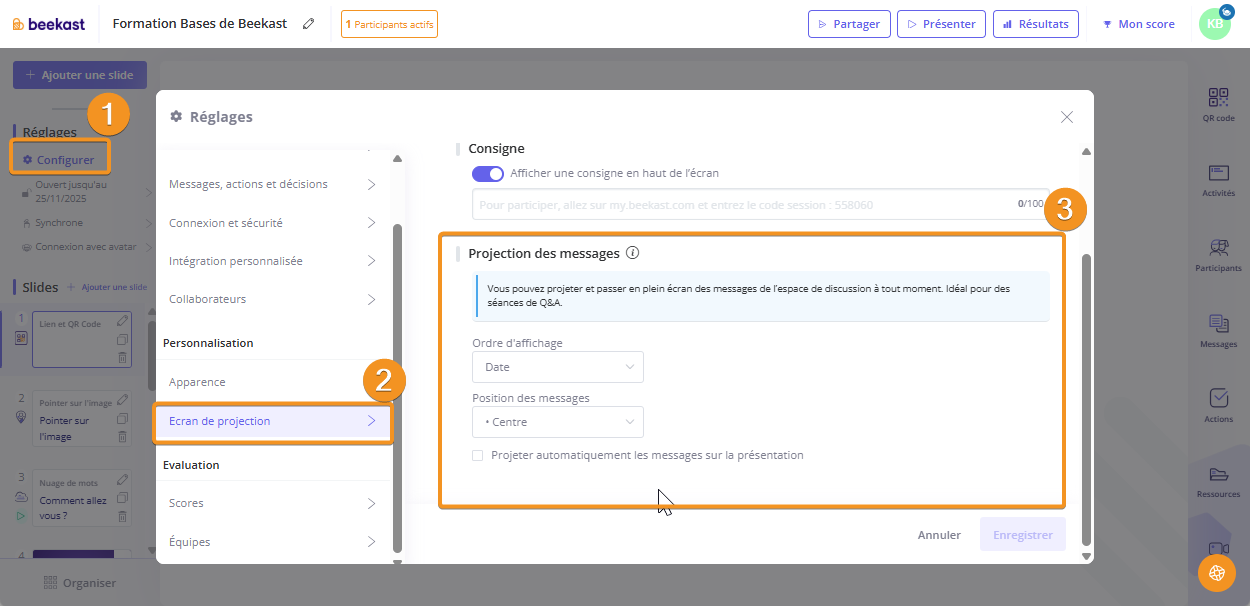The width and height of the screenshot is (1250, 606).
Task: Click the pencil icon to rename session
Action: coord(308,24)
